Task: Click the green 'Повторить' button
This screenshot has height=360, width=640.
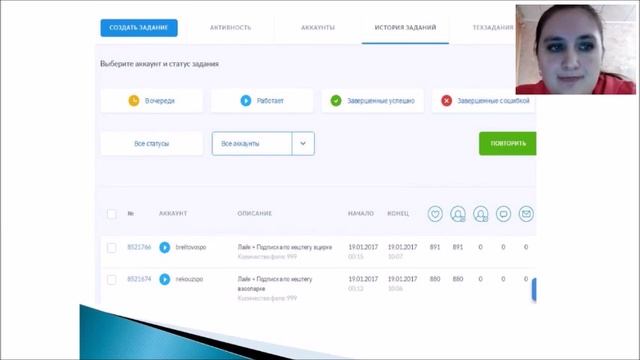Action: coord(508,144)
